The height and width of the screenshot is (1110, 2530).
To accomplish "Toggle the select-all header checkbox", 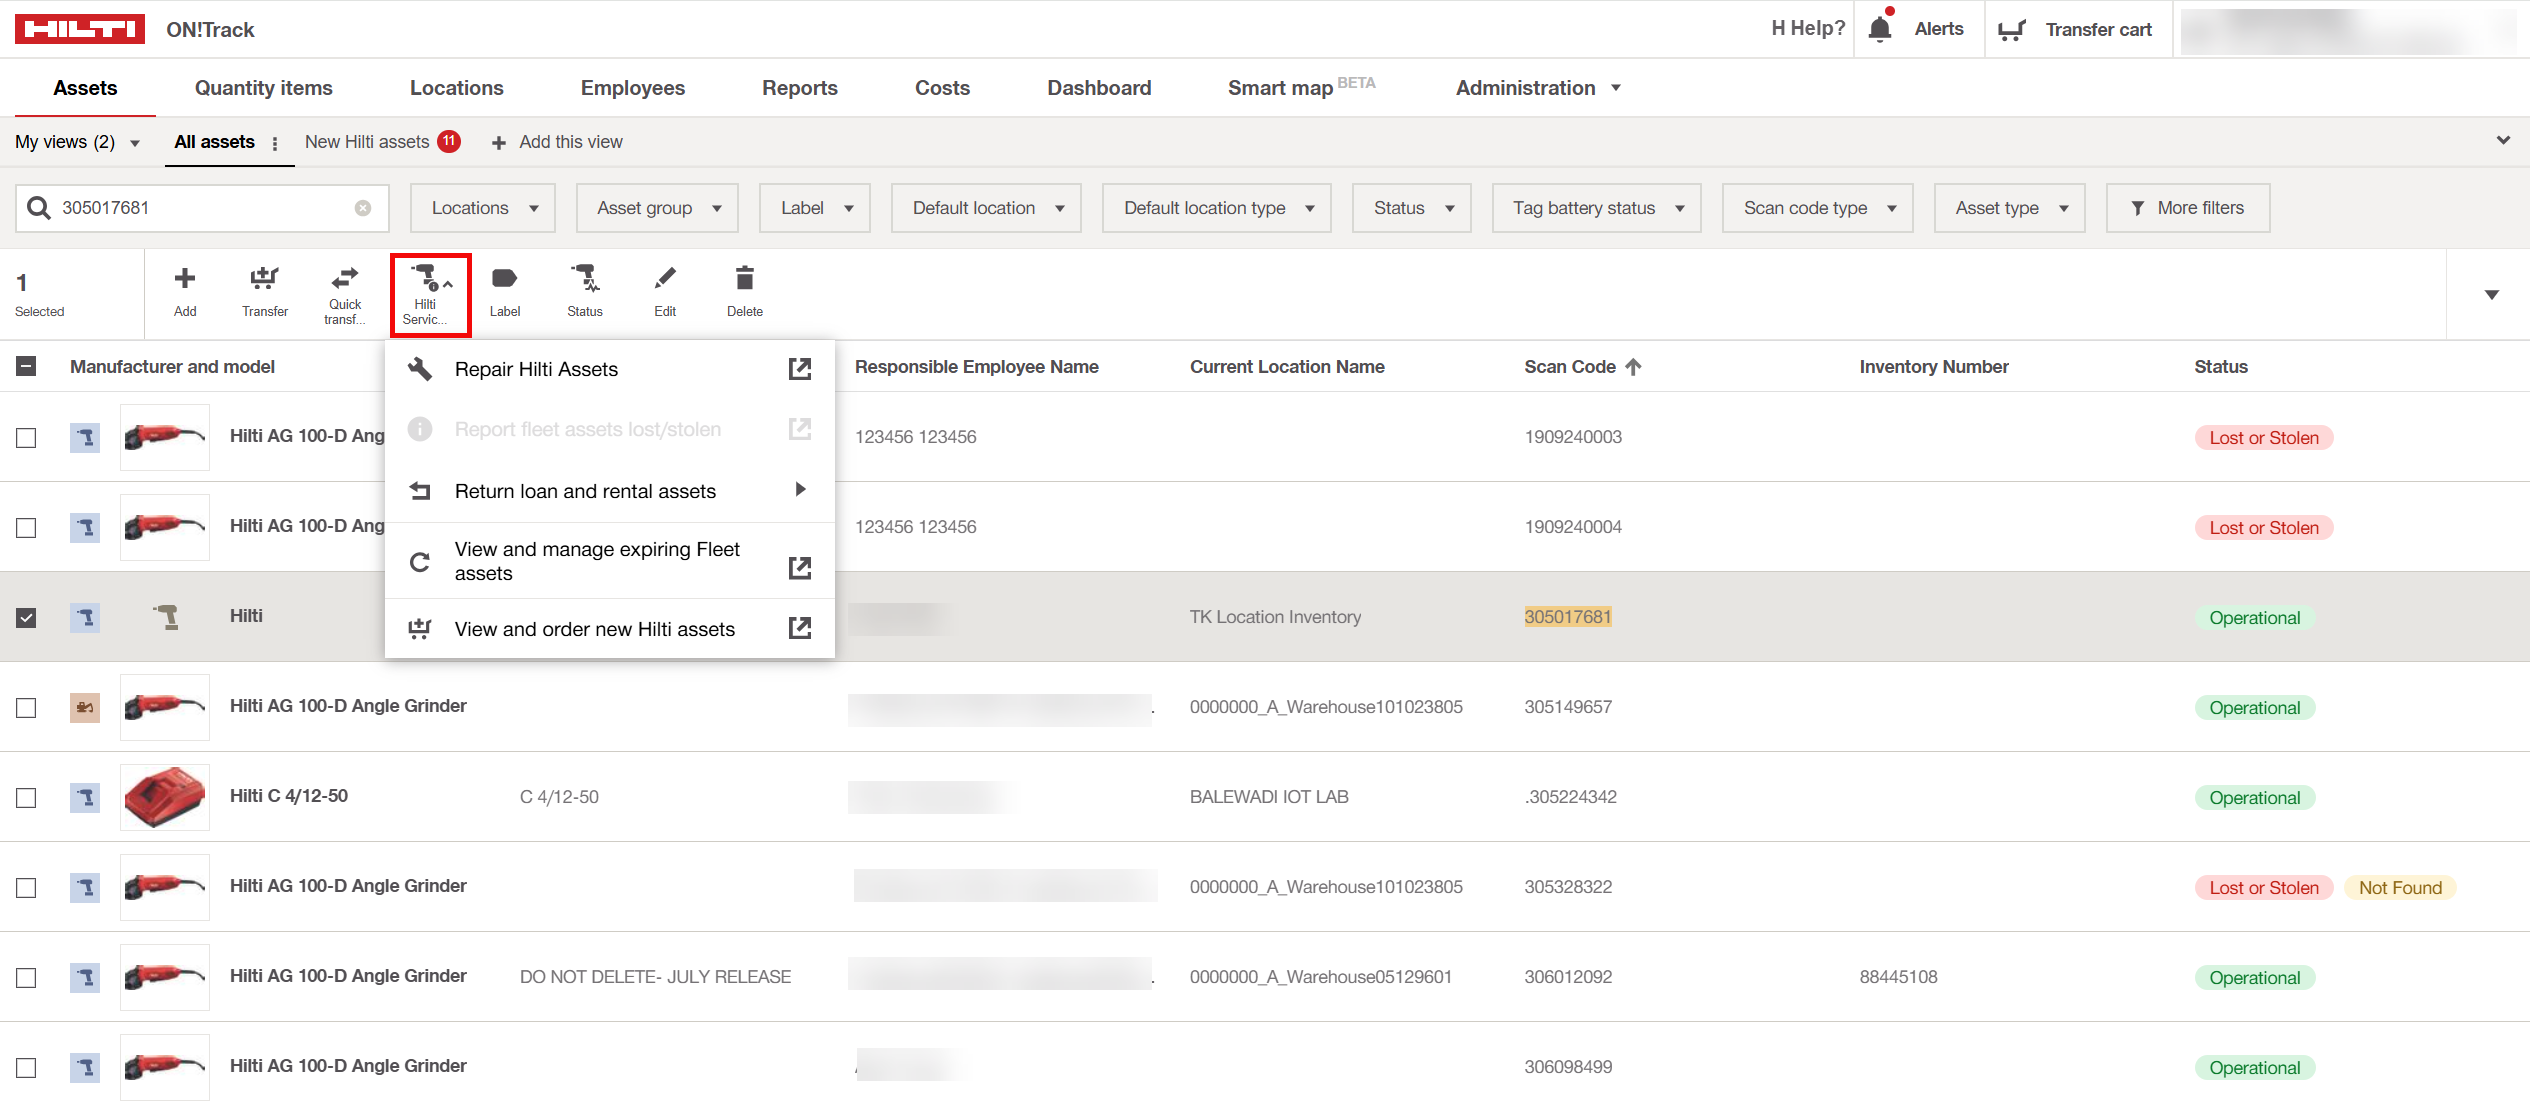I will (x=26, y=367).
